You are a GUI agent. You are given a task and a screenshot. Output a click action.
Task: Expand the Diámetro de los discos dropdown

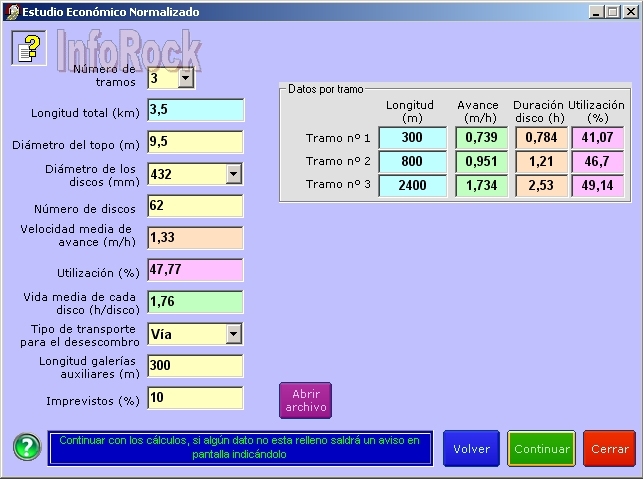coord(233,174)
